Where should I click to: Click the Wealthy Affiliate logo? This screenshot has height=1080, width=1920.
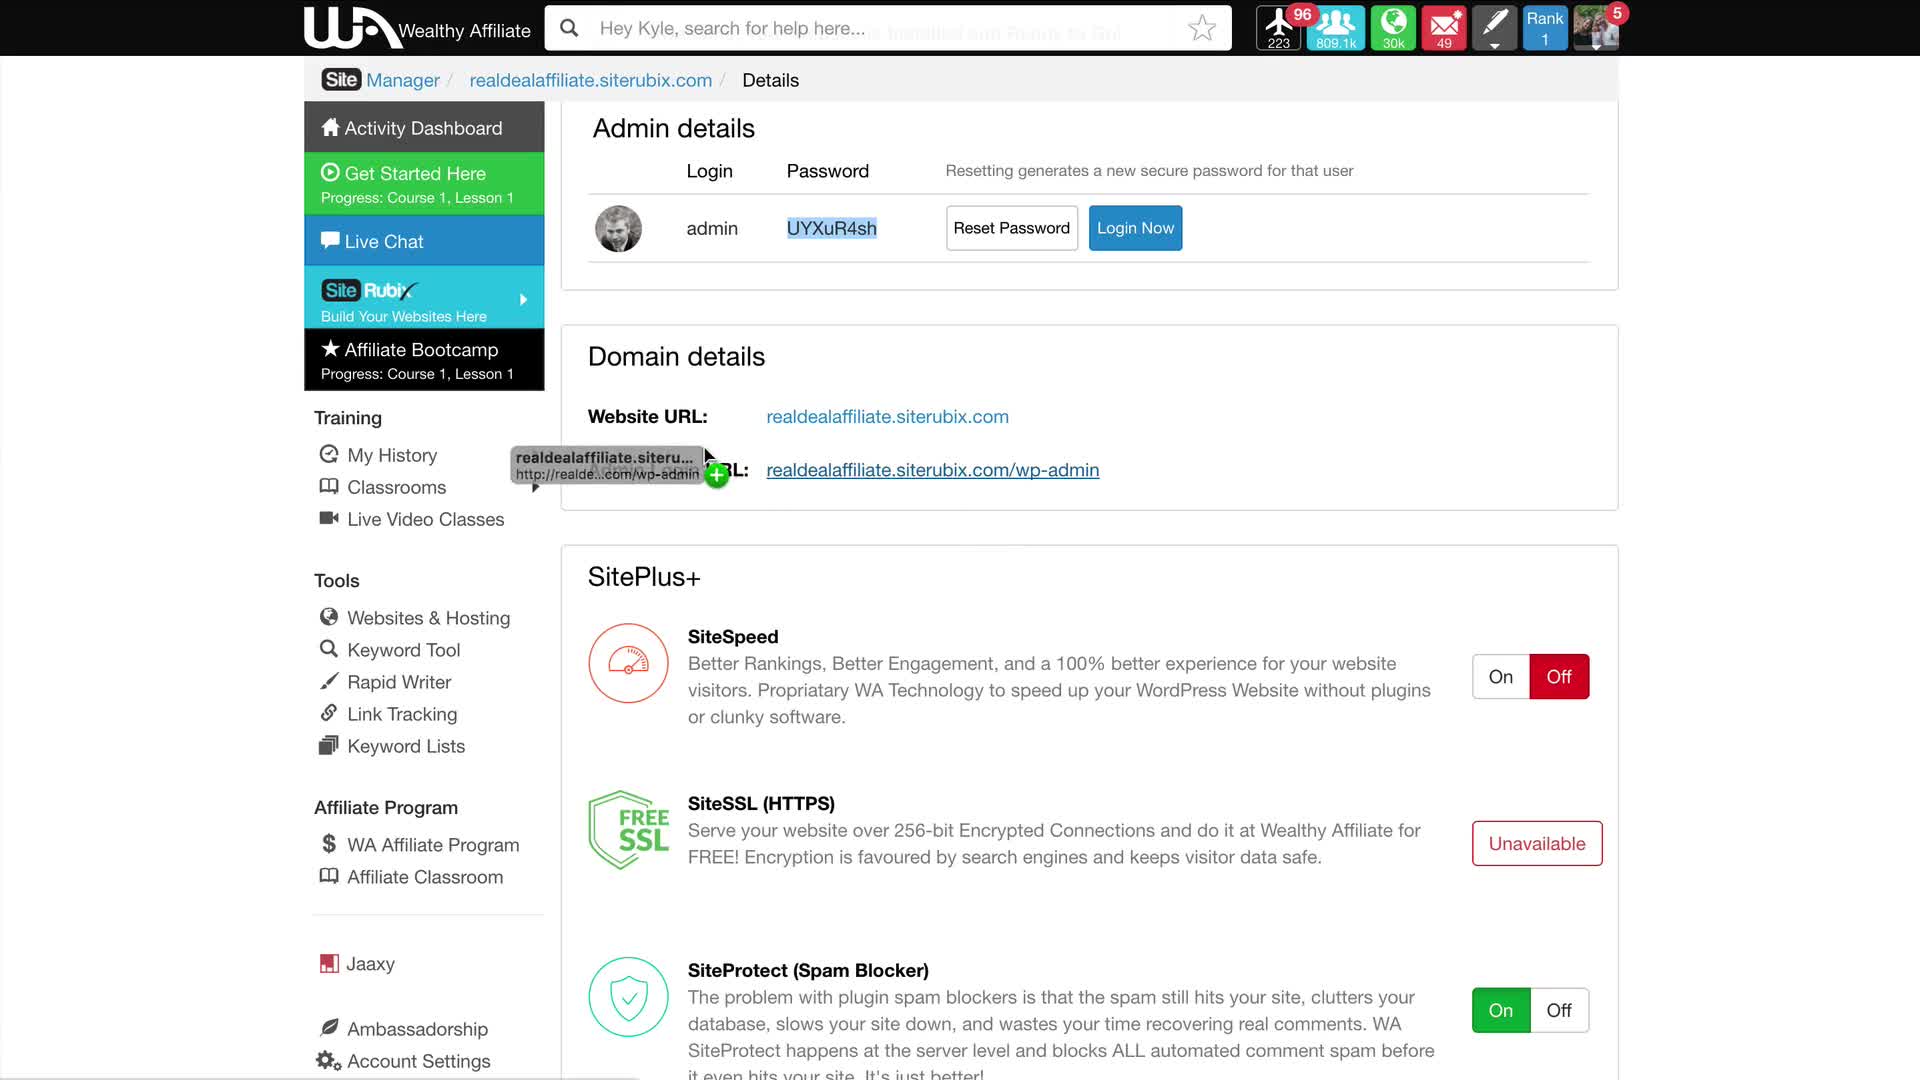[417, 28]
